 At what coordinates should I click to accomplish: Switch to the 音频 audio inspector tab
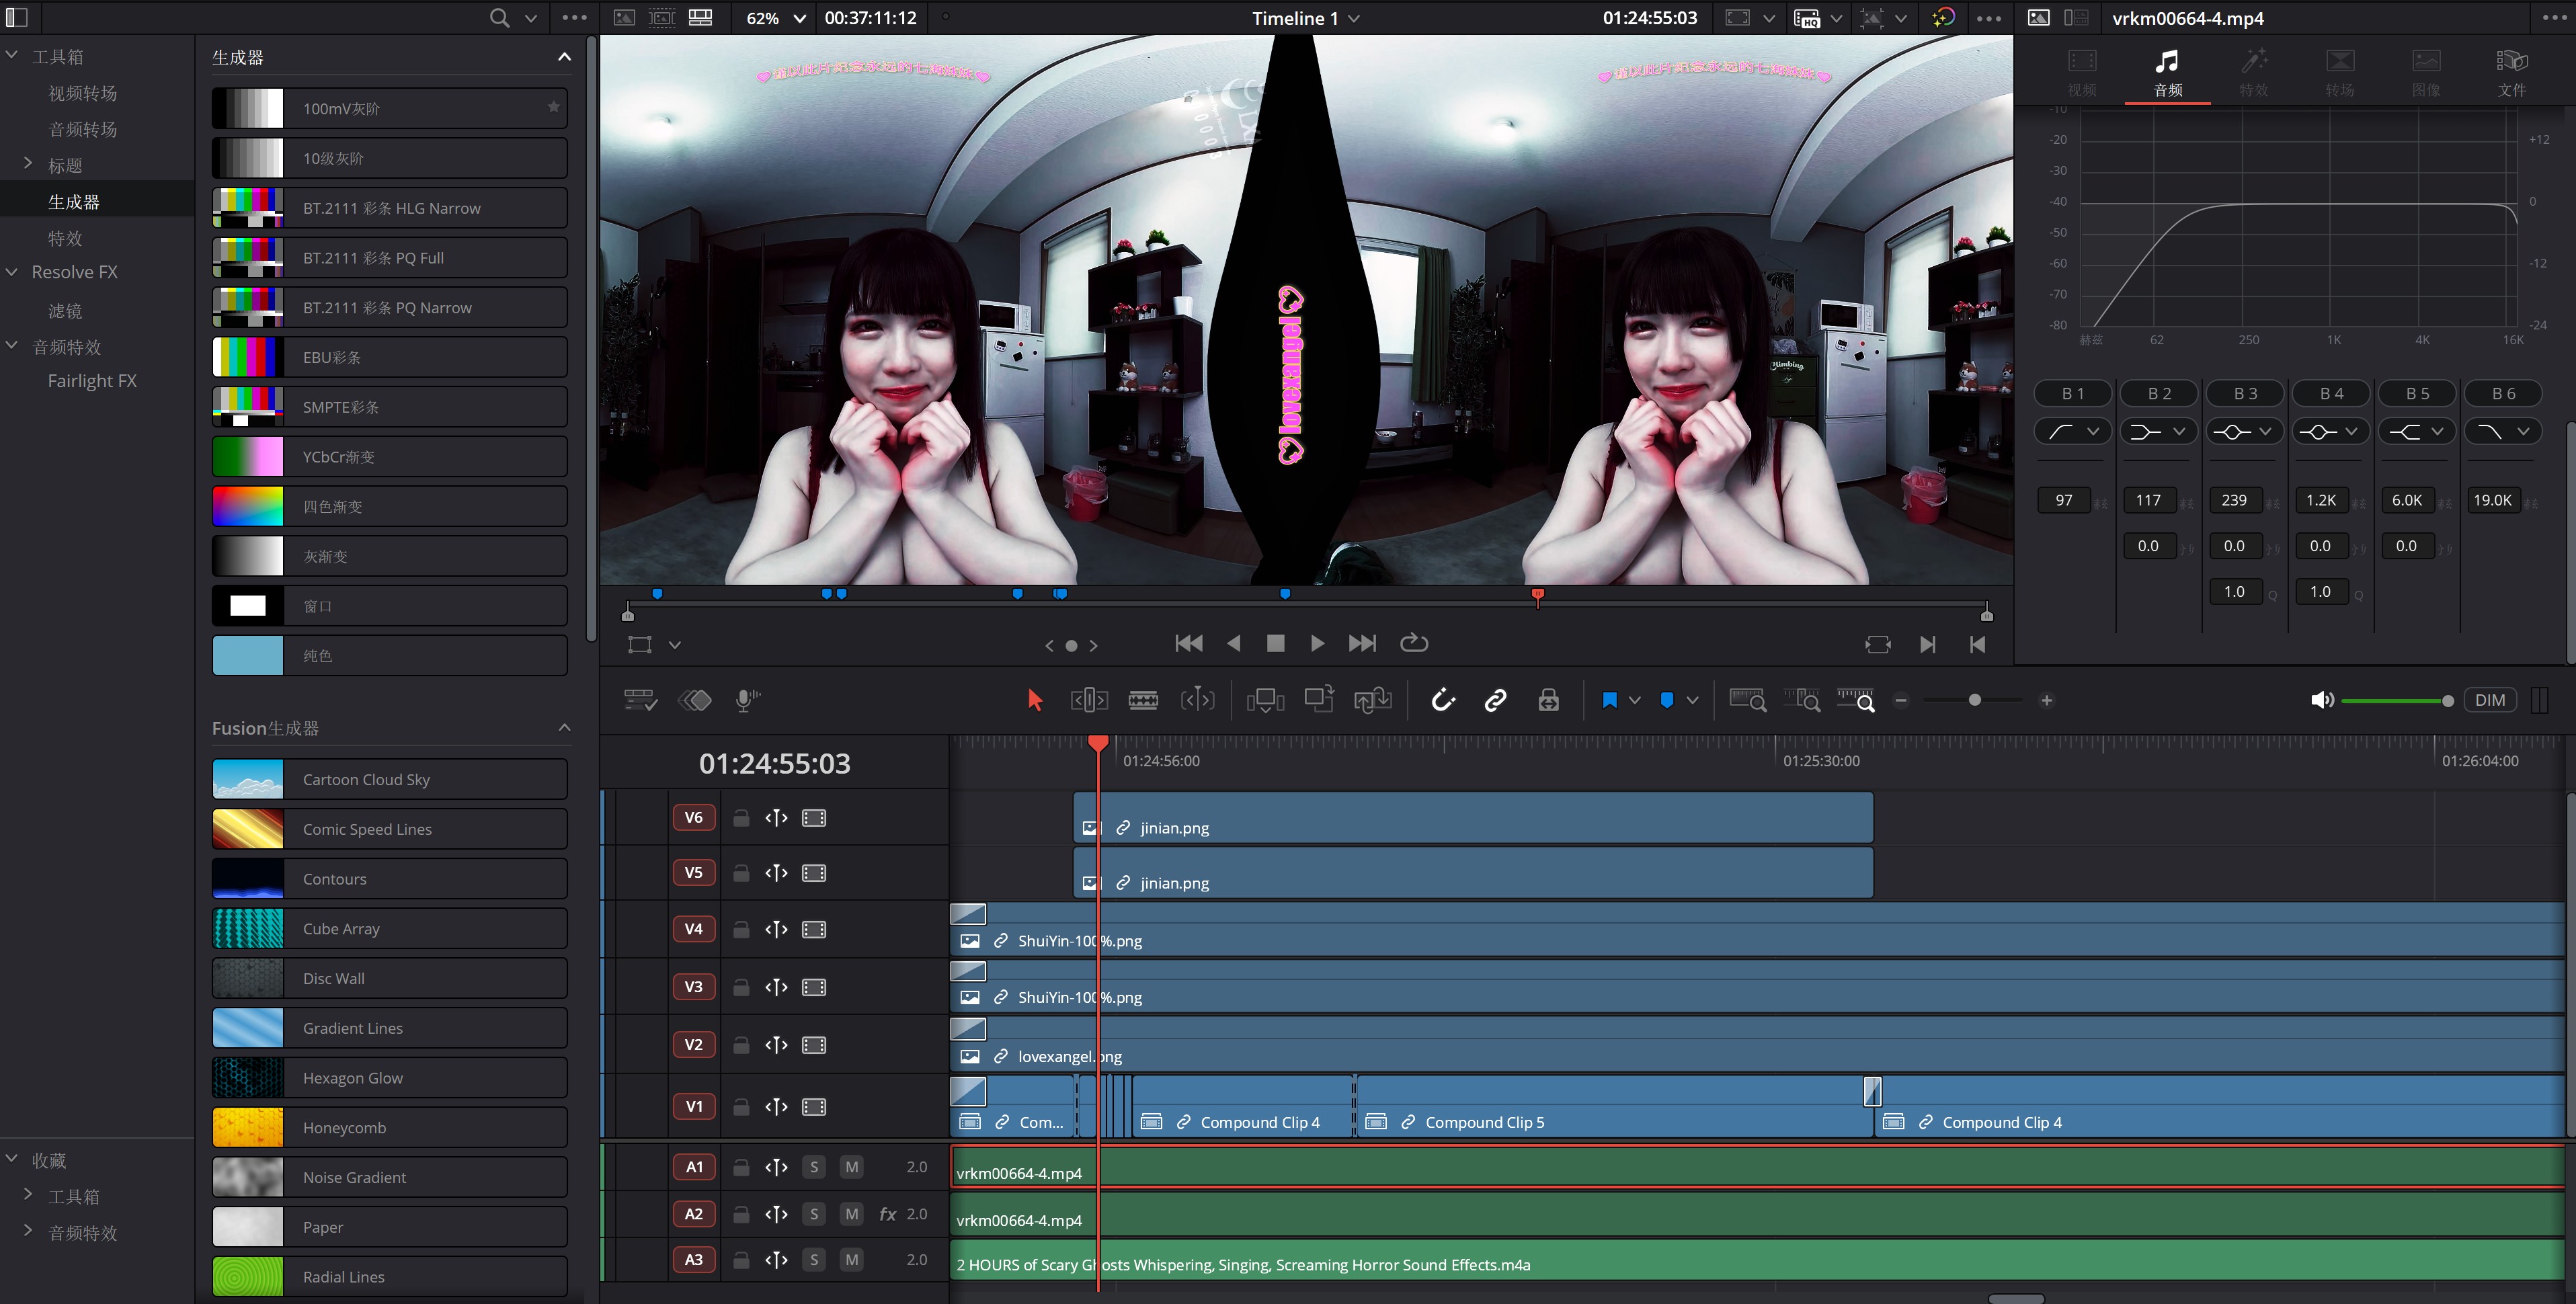[2167, 72]
